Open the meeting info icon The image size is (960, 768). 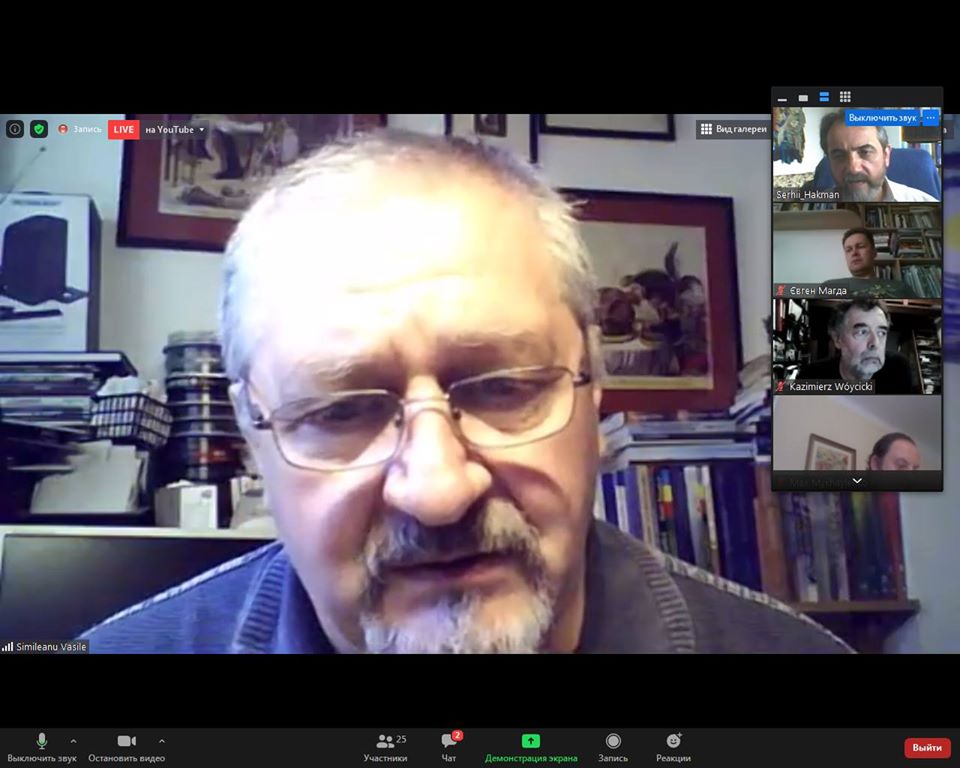(15, 129)
